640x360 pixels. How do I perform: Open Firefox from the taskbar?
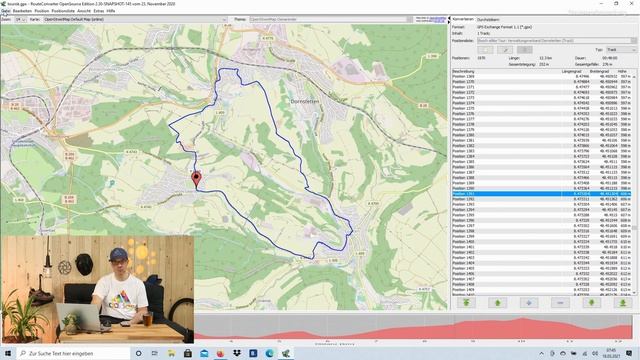pos(220,353)
